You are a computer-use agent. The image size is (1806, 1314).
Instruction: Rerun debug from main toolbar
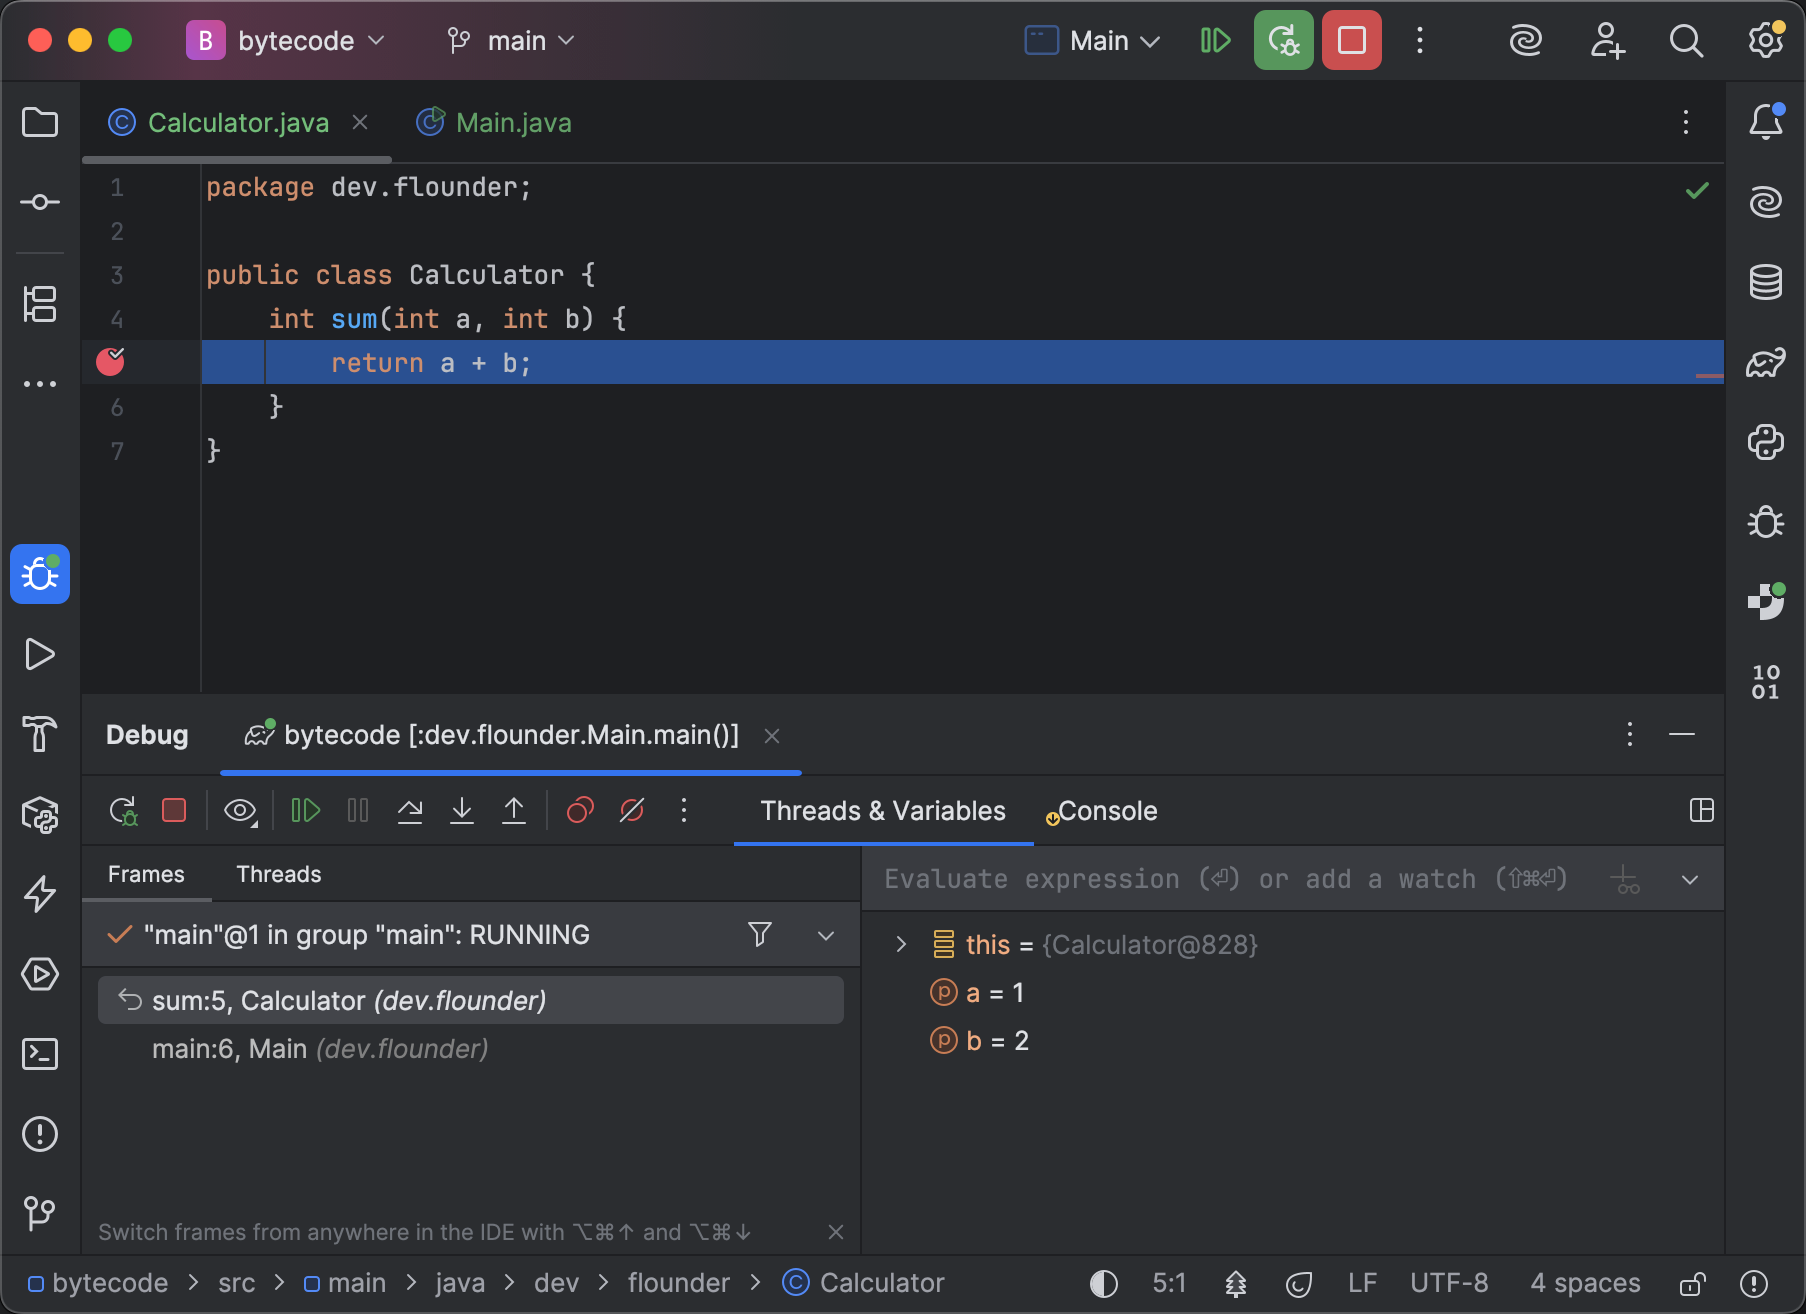1283,41
